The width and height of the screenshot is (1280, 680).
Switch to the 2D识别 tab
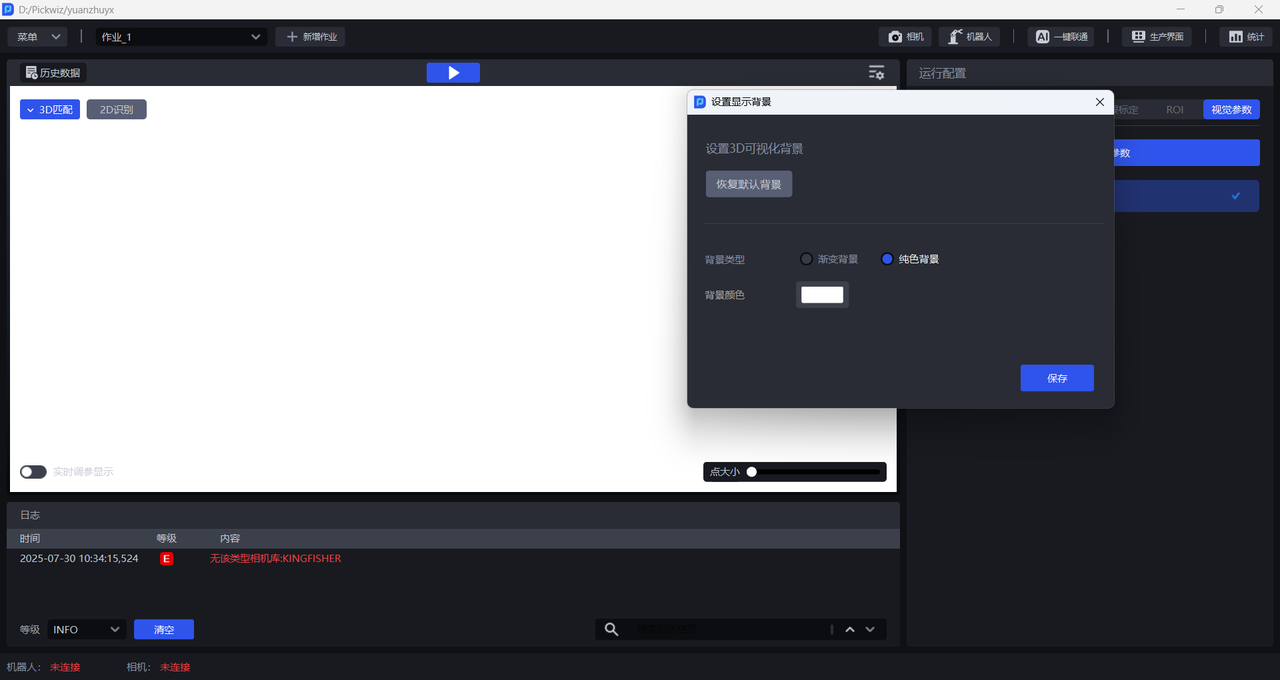pos(116,110)
